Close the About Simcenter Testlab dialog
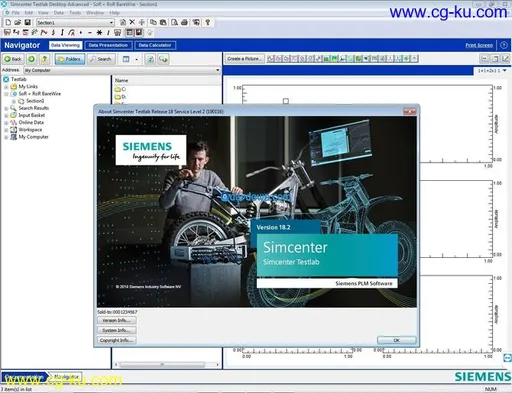 pyautogui.click(x=410, y=111)
